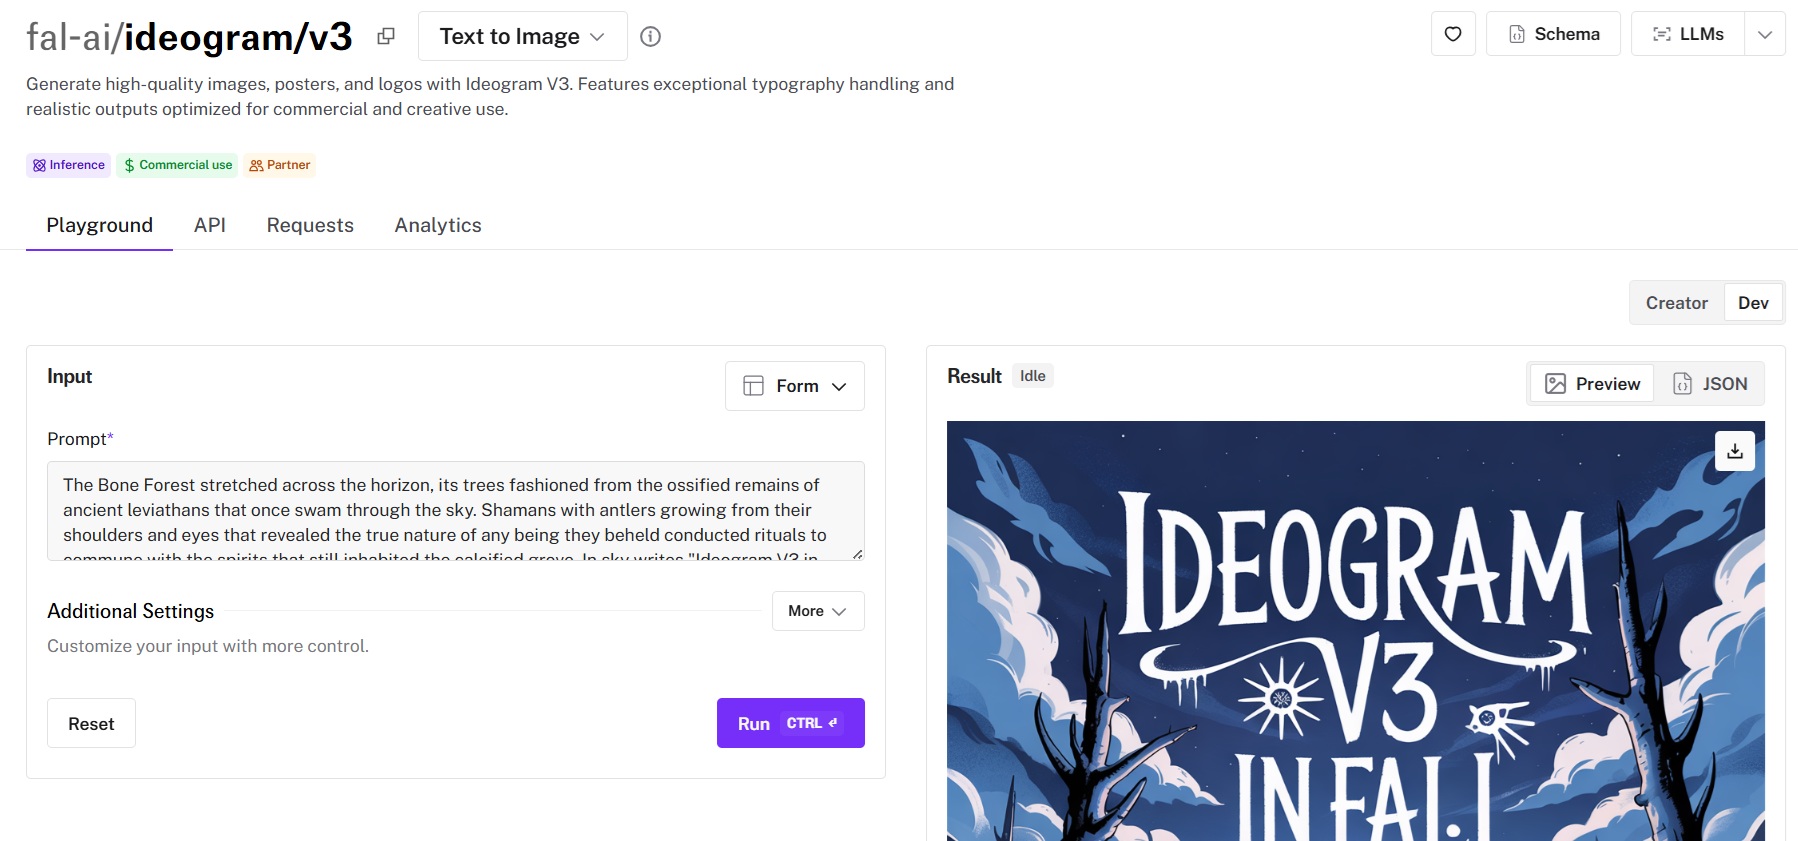The height and width of the screenshot is (841, 1798).
Task: Open the Schema button
Action: click(1553, 34)
